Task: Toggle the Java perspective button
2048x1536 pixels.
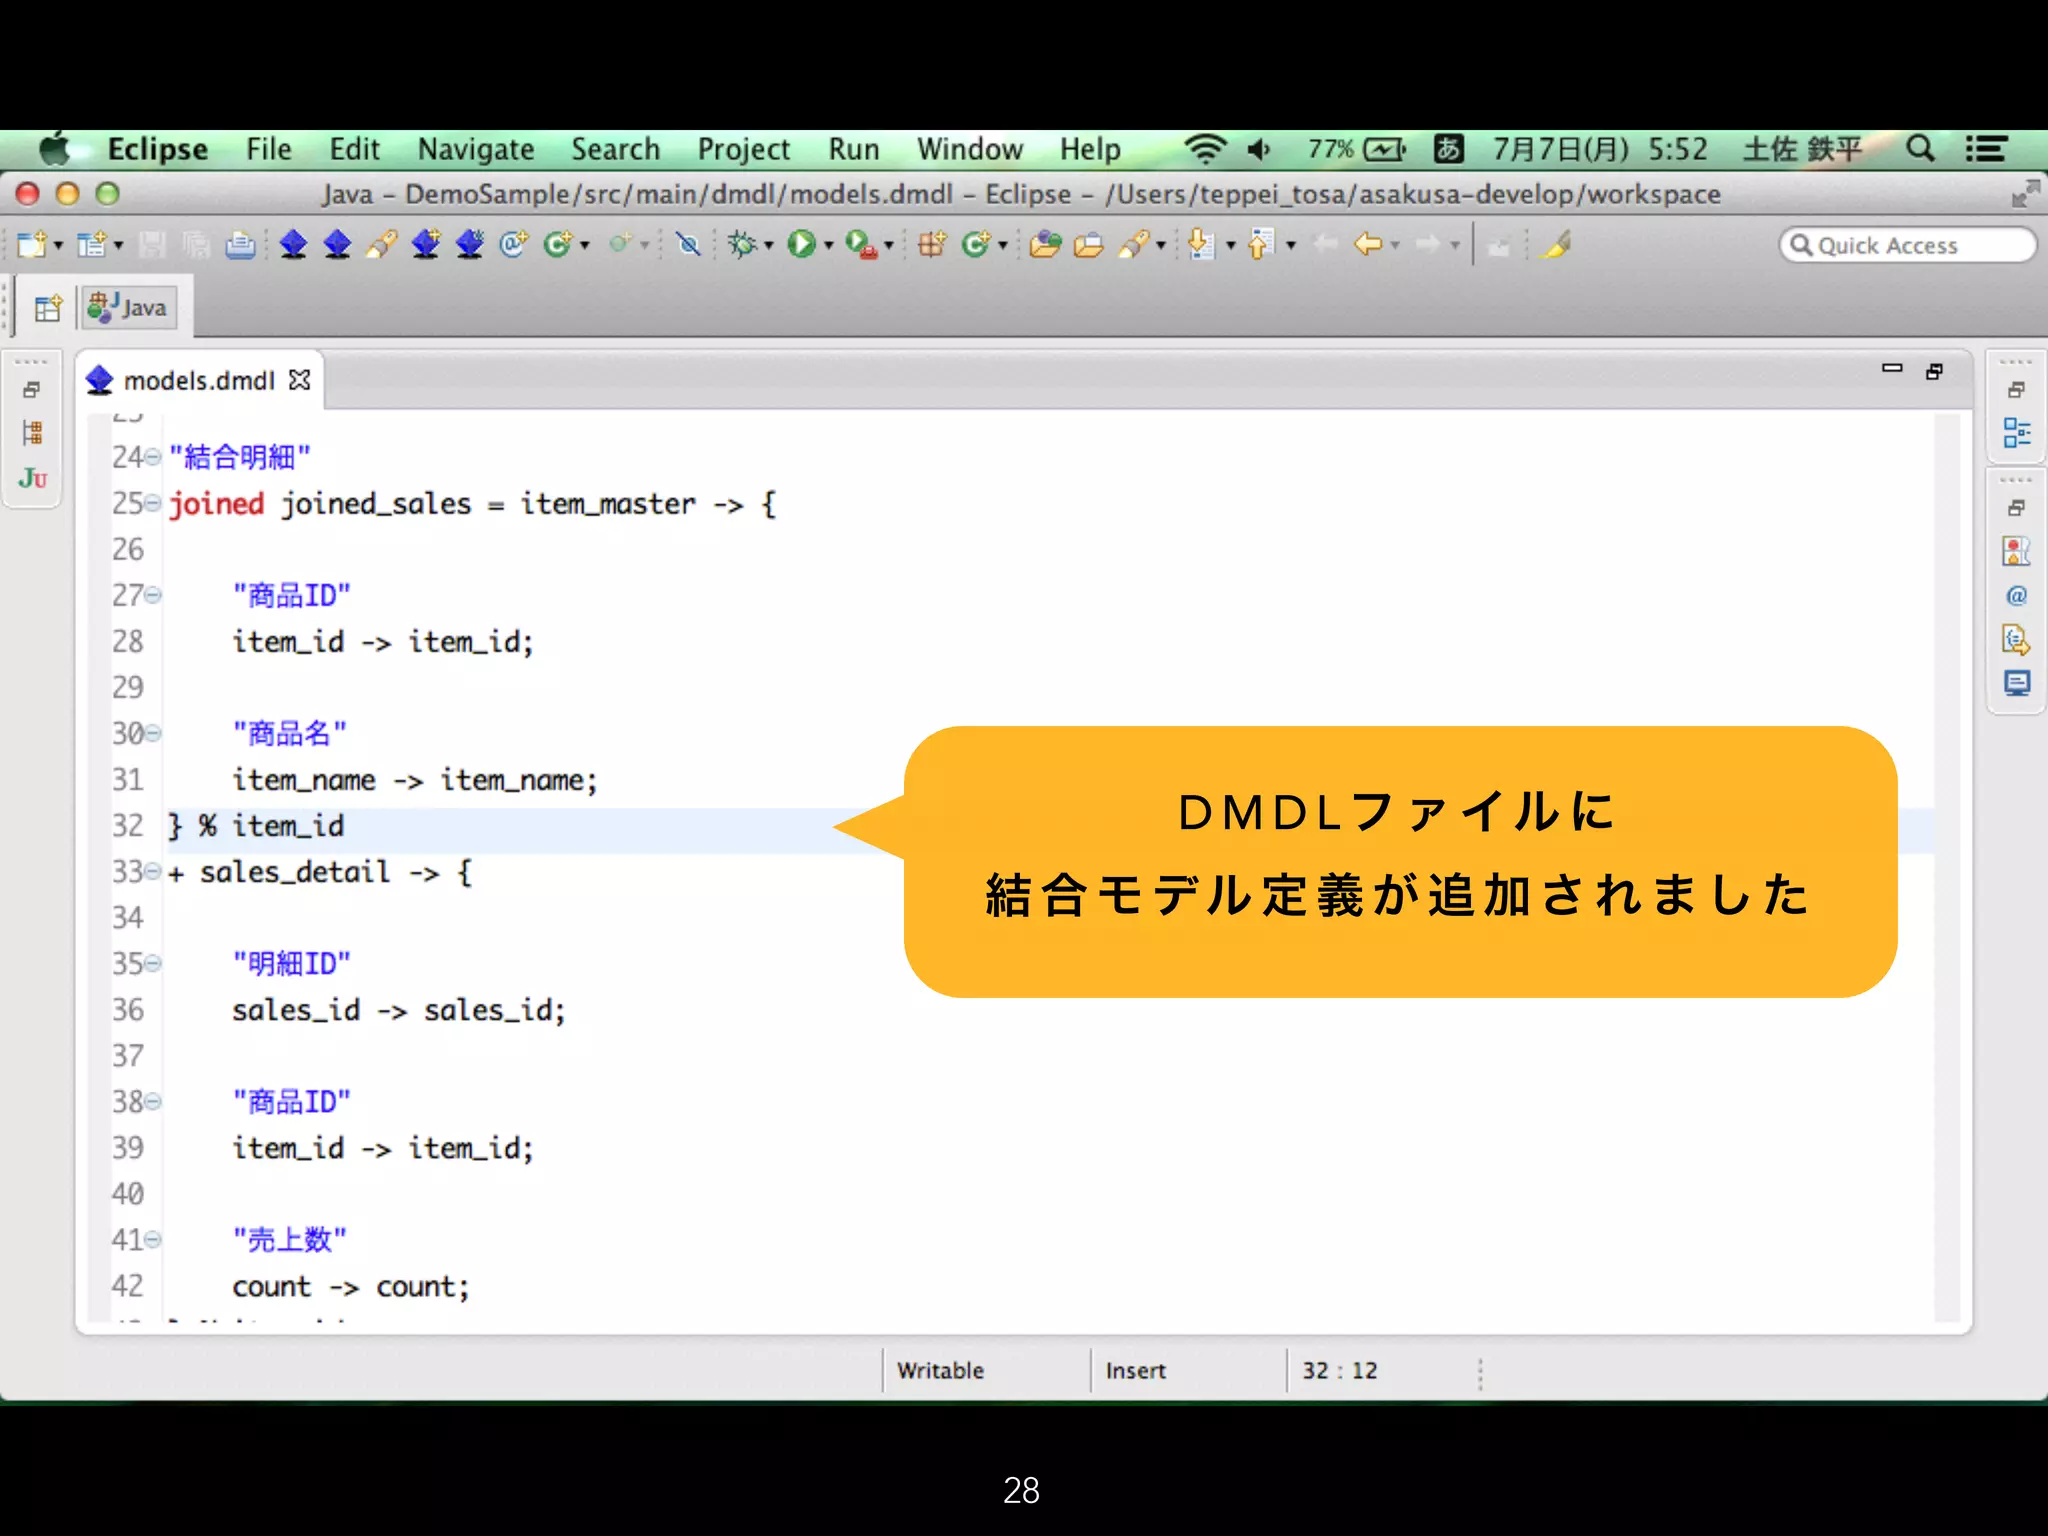Action: click(129, 308)
